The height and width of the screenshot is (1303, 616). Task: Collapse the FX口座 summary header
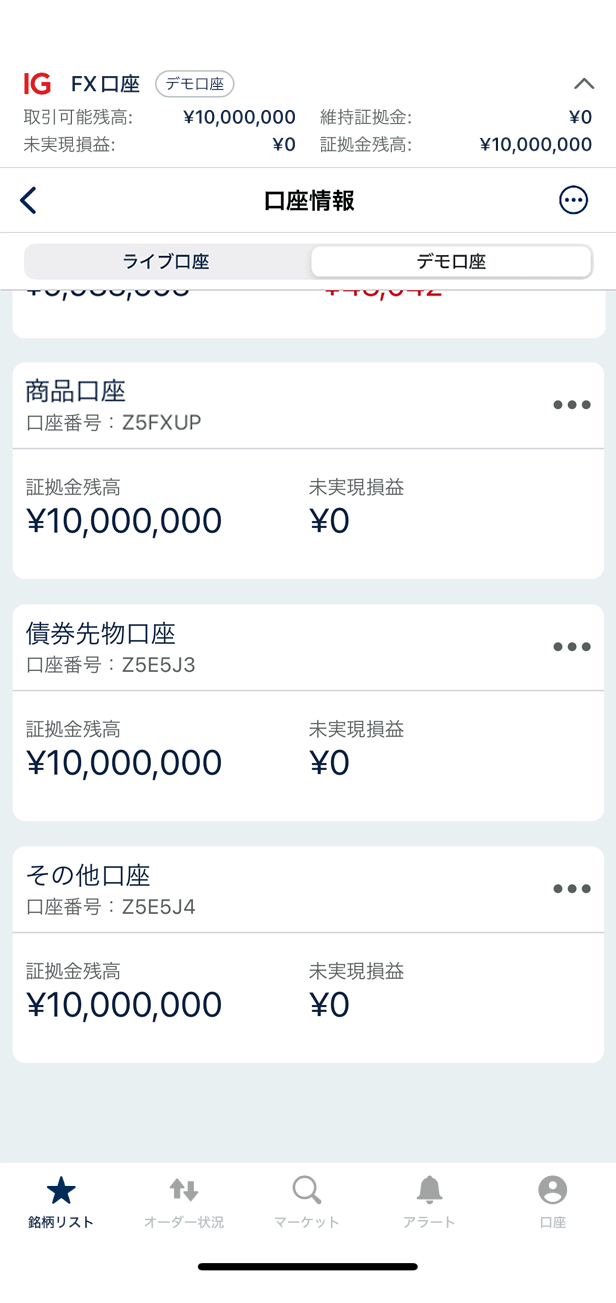click(583, 84)
